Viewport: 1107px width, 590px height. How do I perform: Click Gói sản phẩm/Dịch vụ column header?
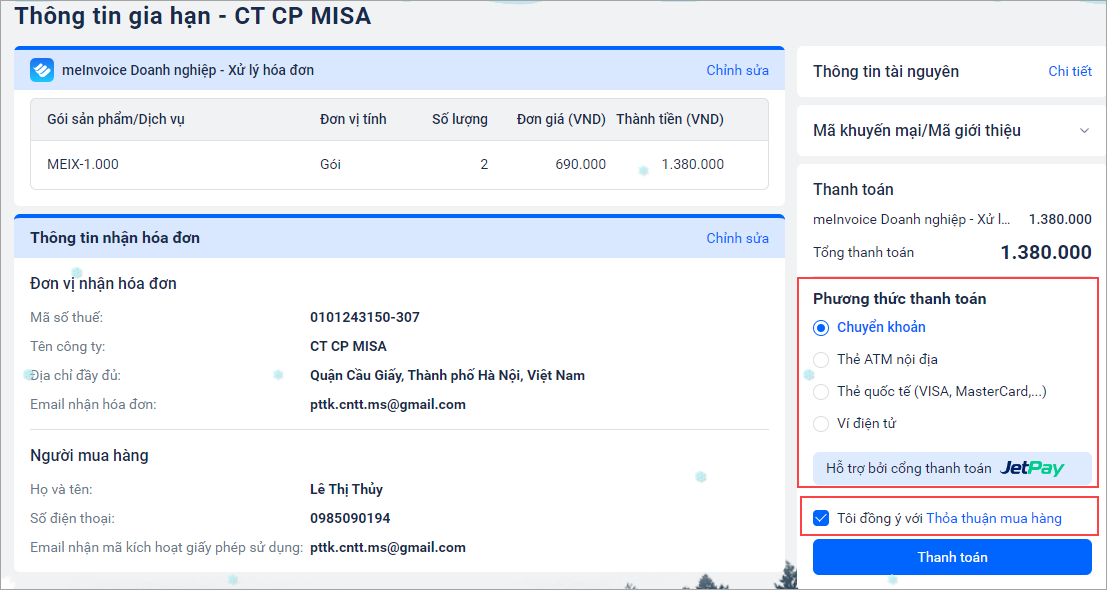coord(116,119)
